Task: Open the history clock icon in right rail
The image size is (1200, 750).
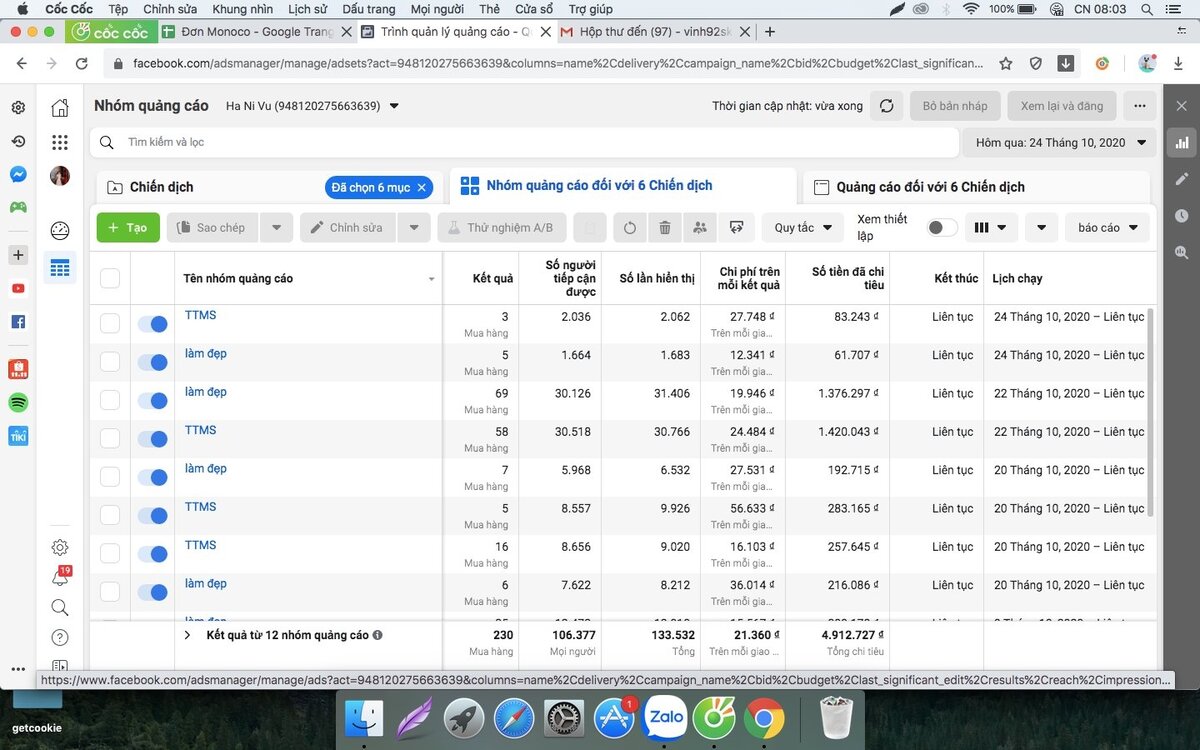Action: point(1182,216)
